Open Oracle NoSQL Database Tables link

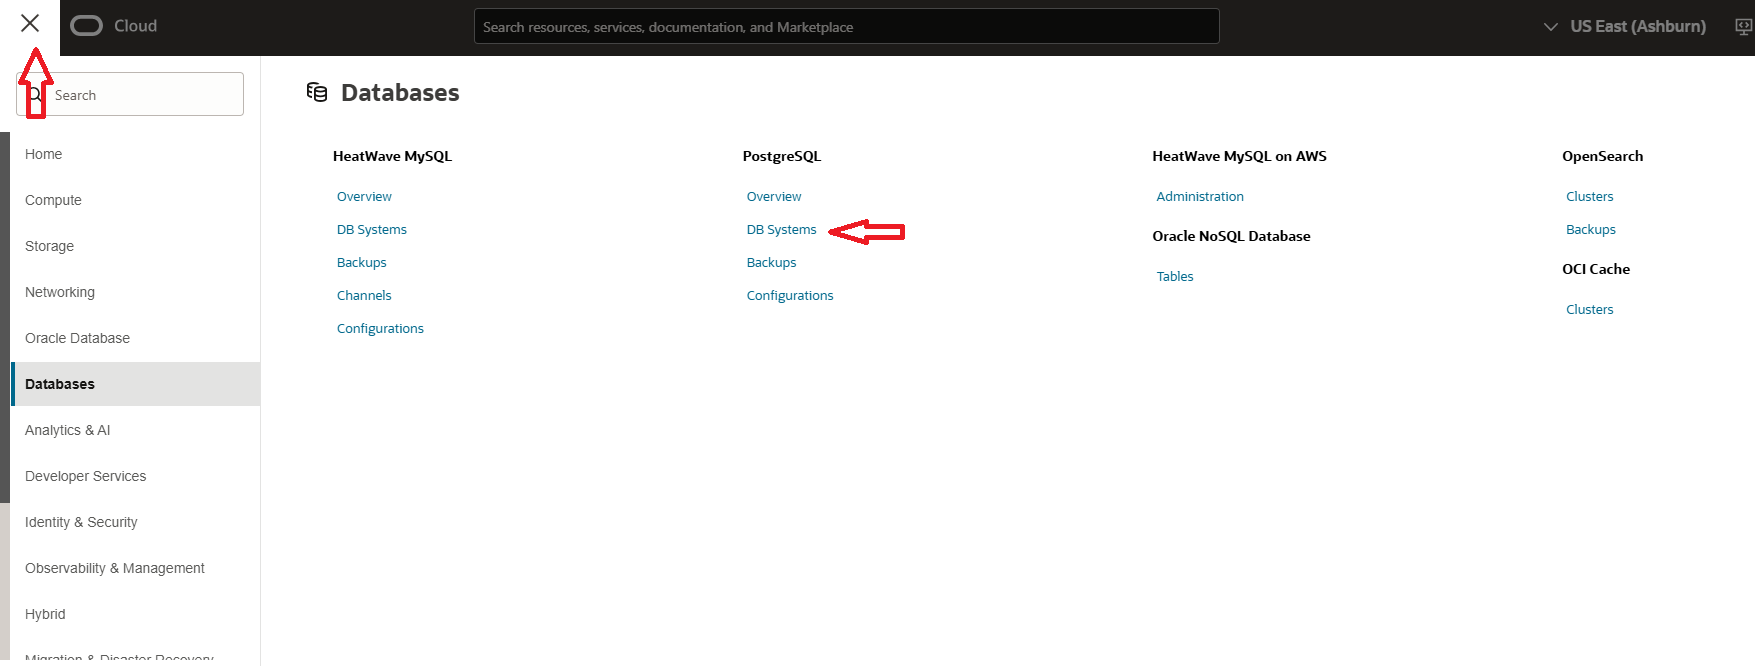[x=1175, y=277]
